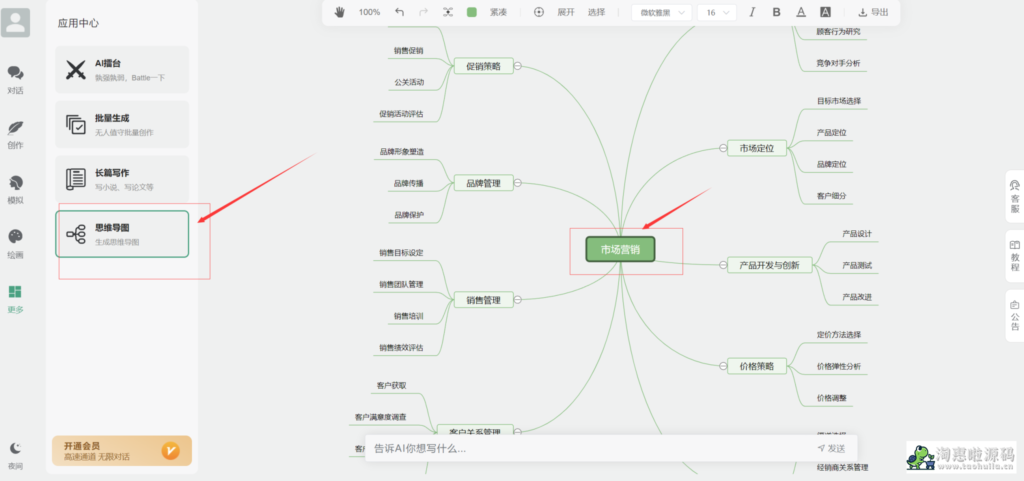This screenshot has width=1024, height=481.
Task: Go to 创作 creation section
Action: coord(16,134)
